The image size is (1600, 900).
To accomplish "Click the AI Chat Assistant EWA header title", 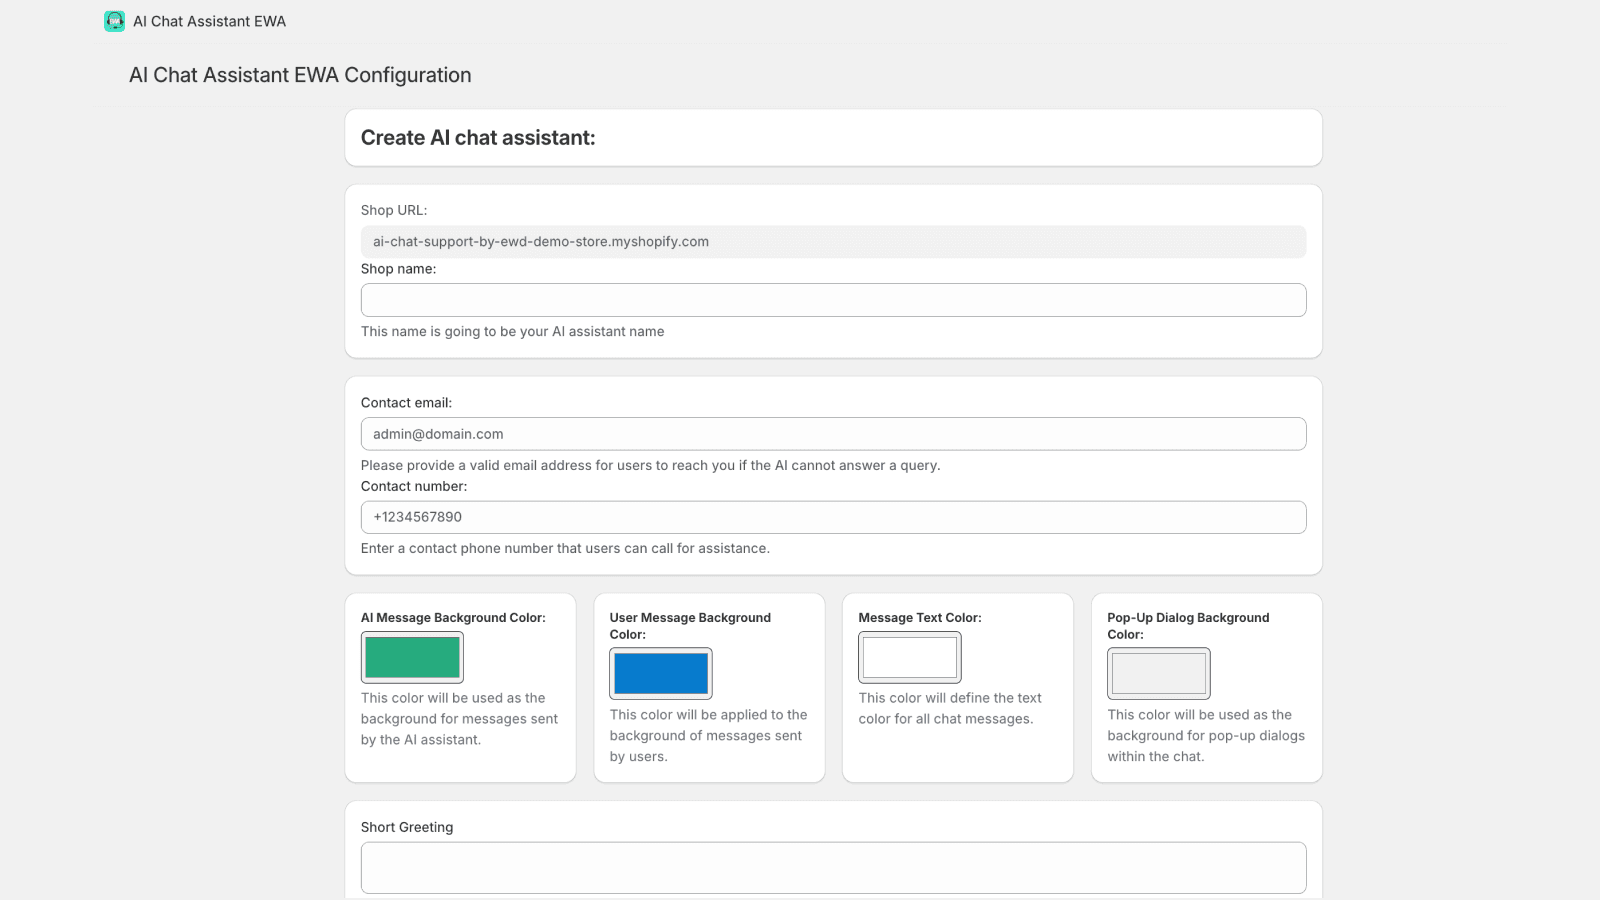I will tap(209, 21).
